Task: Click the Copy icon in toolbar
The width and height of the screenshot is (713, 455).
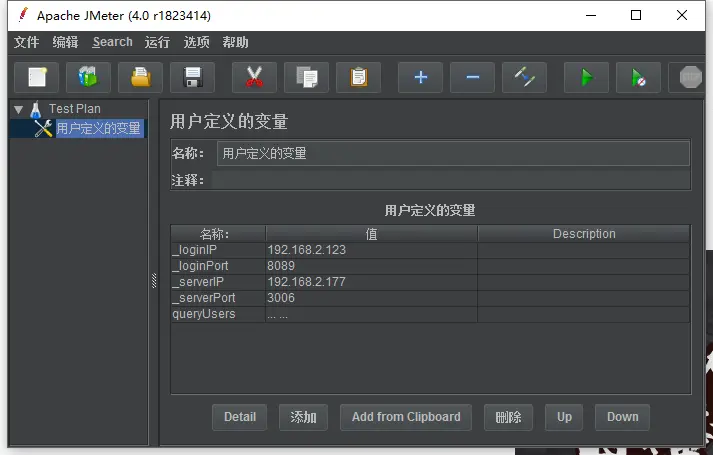Action: 306,77
